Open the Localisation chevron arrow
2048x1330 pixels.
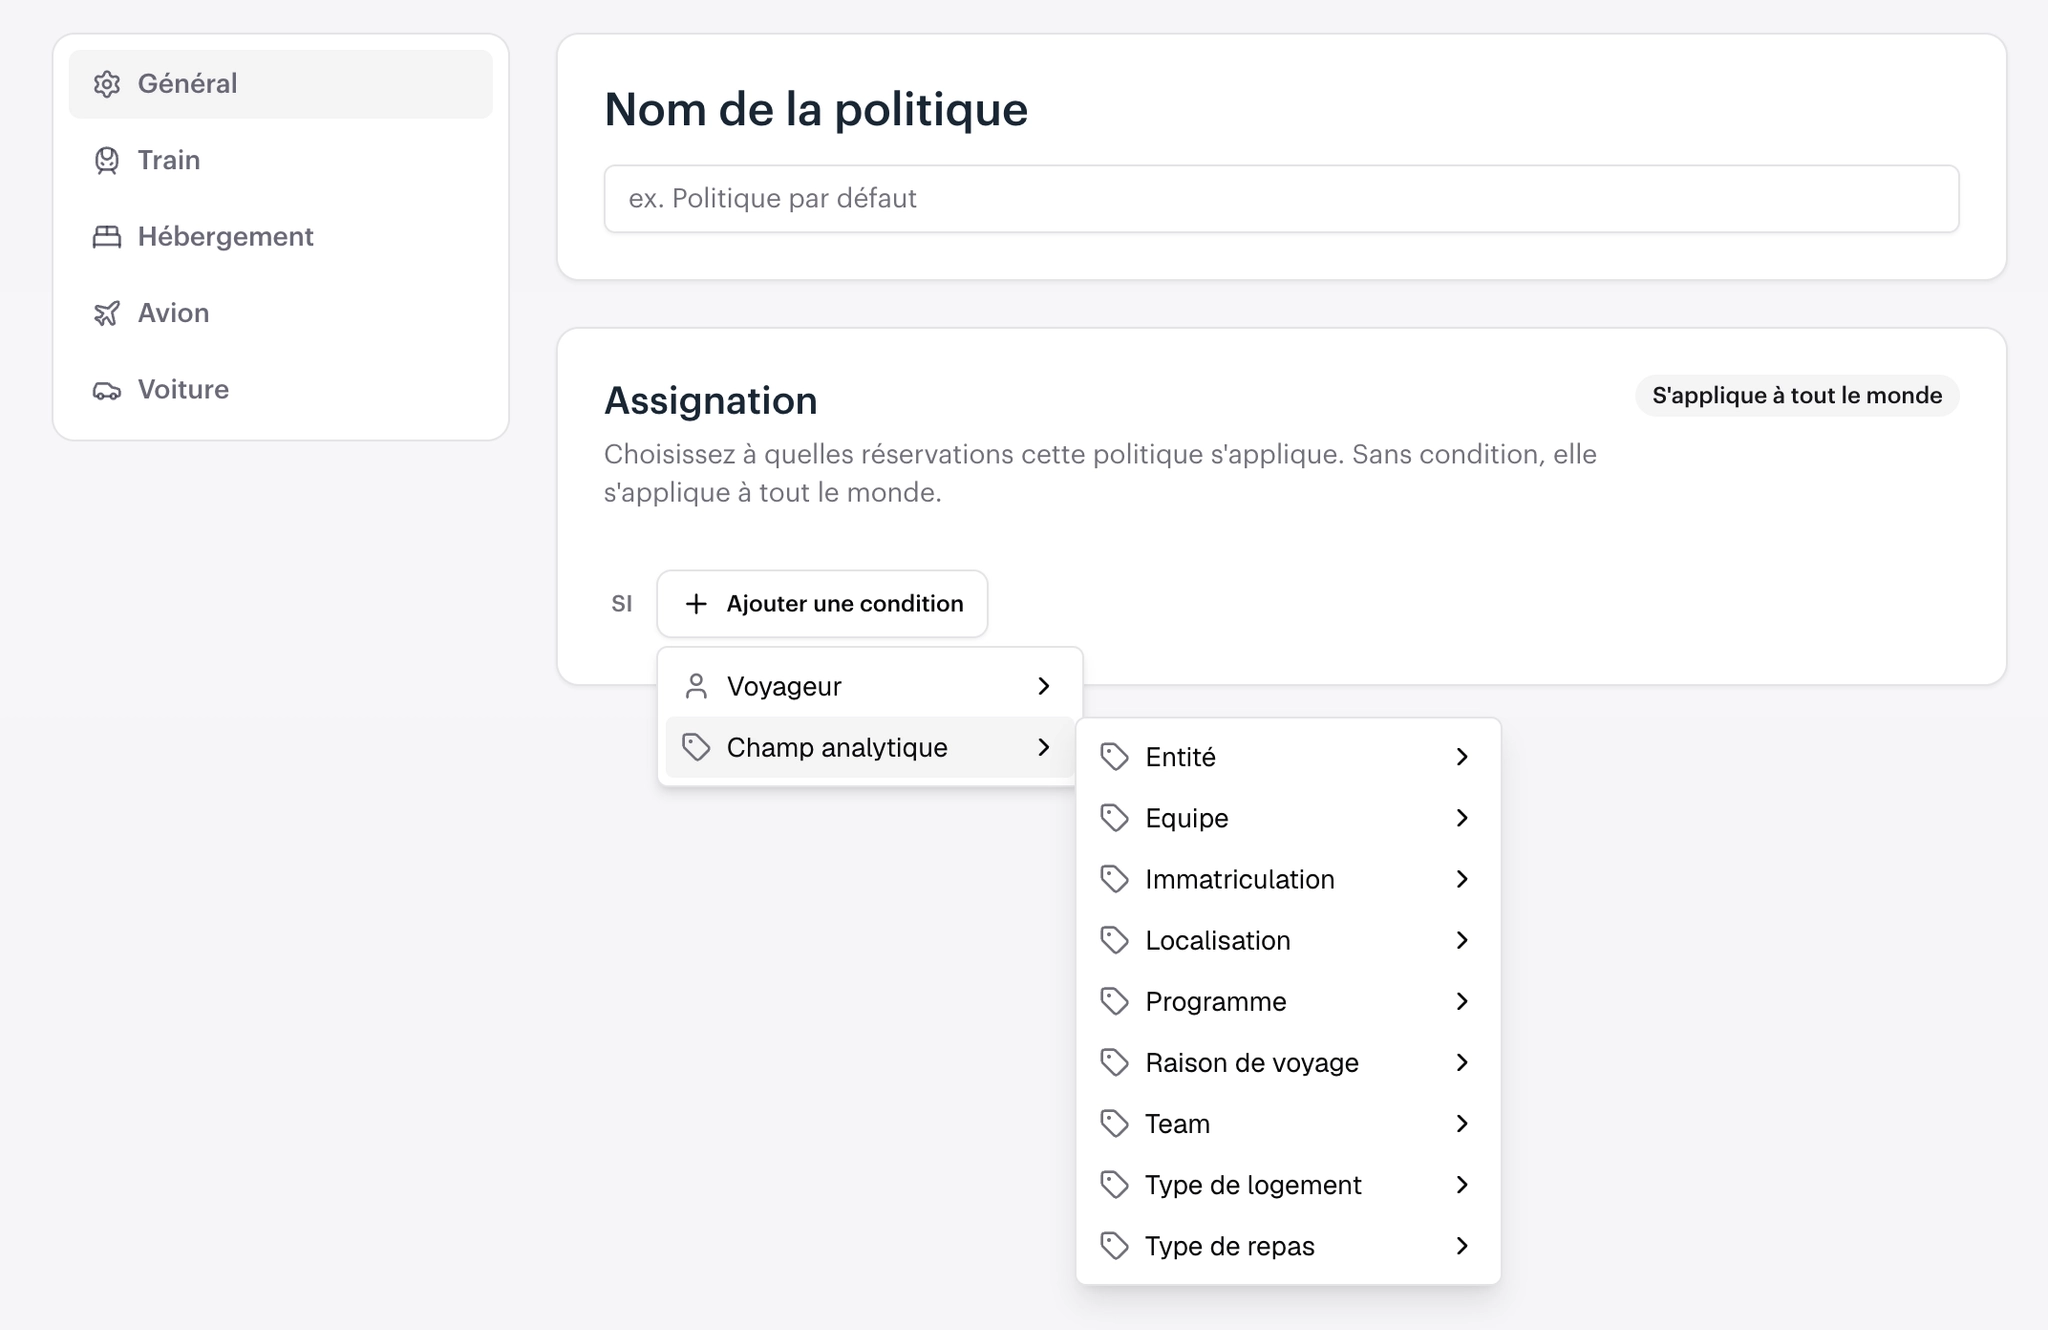pos(1462,940)
